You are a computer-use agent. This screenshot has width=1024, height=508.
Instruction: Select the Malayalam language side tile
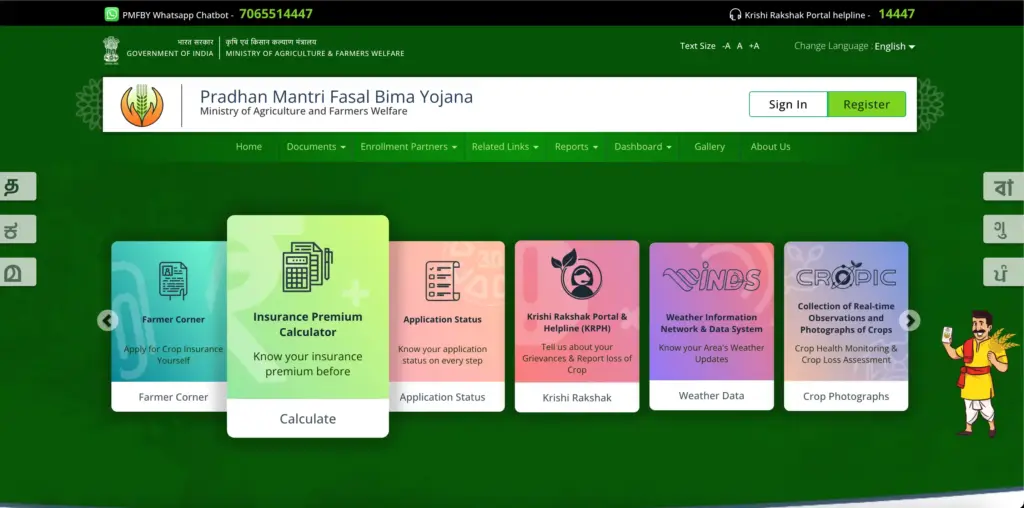(x=18, y=272)
